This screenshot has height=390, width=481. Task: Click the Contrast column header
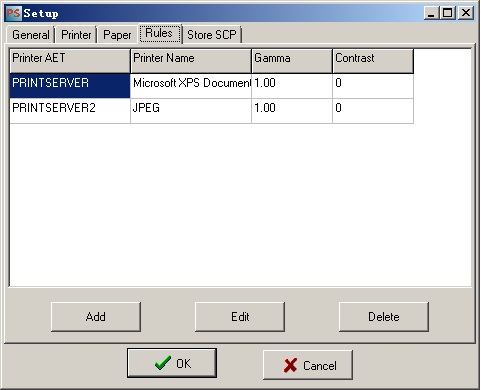point(373,61)
